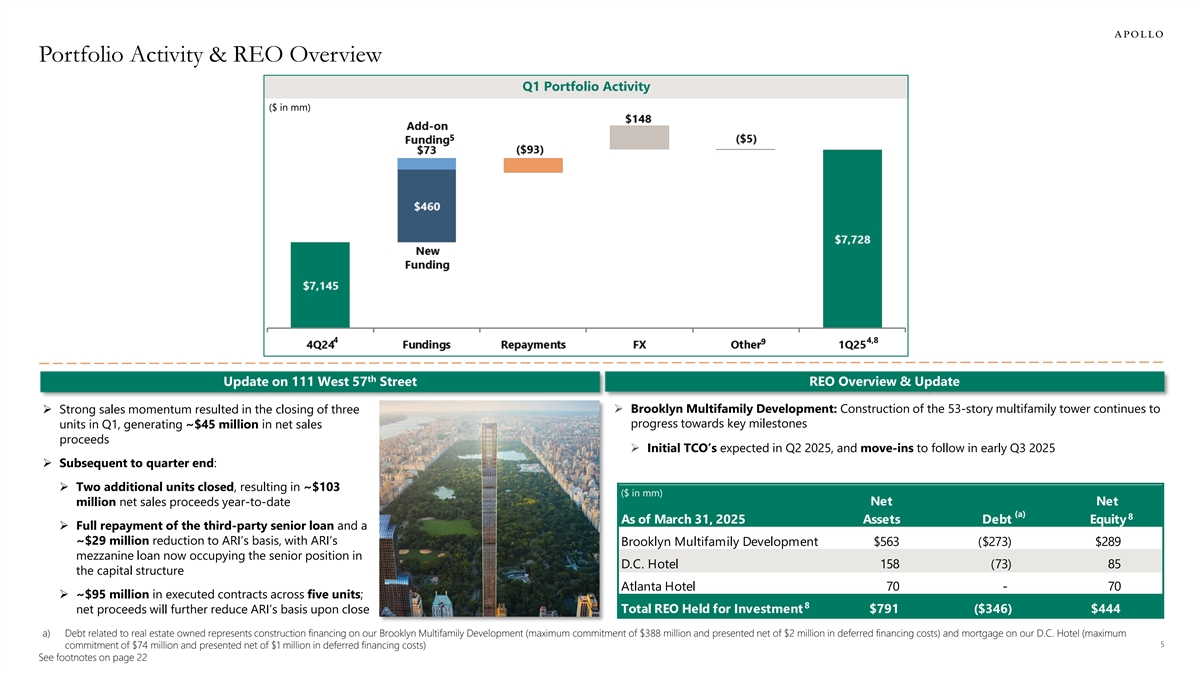Click the orange Repayments bar

click(x=532, y=165)
